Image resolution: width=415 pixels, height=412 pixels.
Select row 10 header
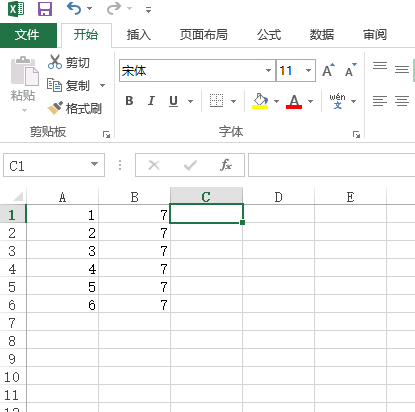[13, 377]
